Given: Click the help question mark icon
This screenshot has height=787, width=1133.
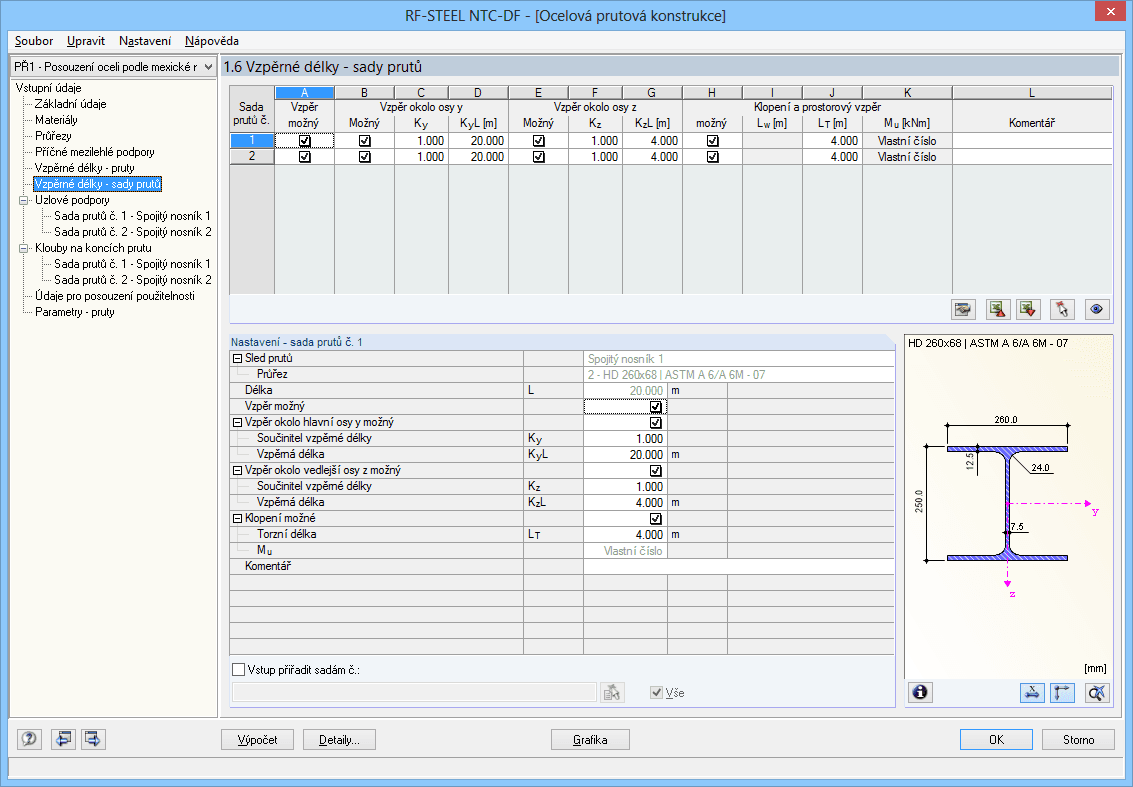Looking at the screenshot, I should pos(29,739).
